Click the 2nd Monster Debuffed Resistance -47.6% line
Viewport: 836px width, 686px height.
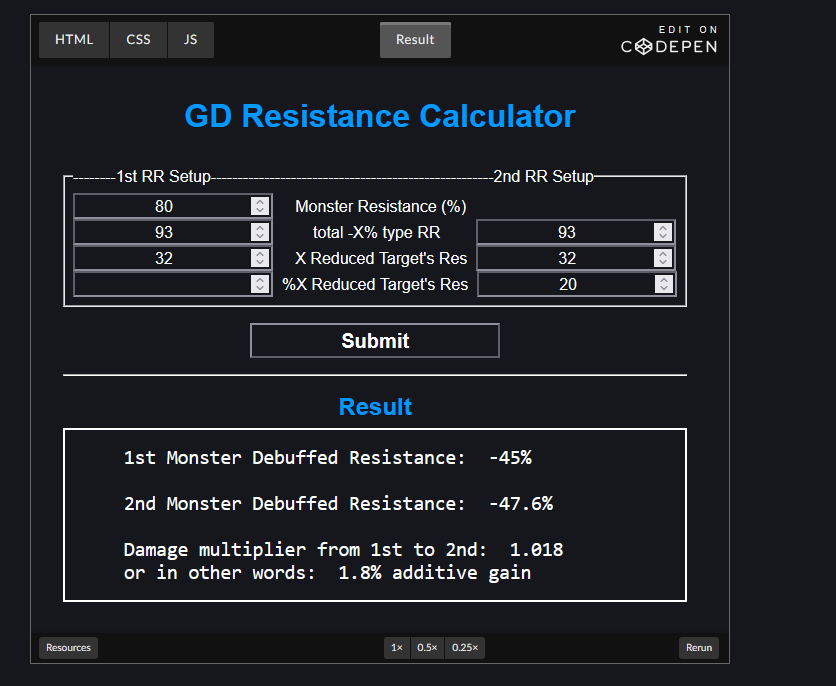(339, 503)
